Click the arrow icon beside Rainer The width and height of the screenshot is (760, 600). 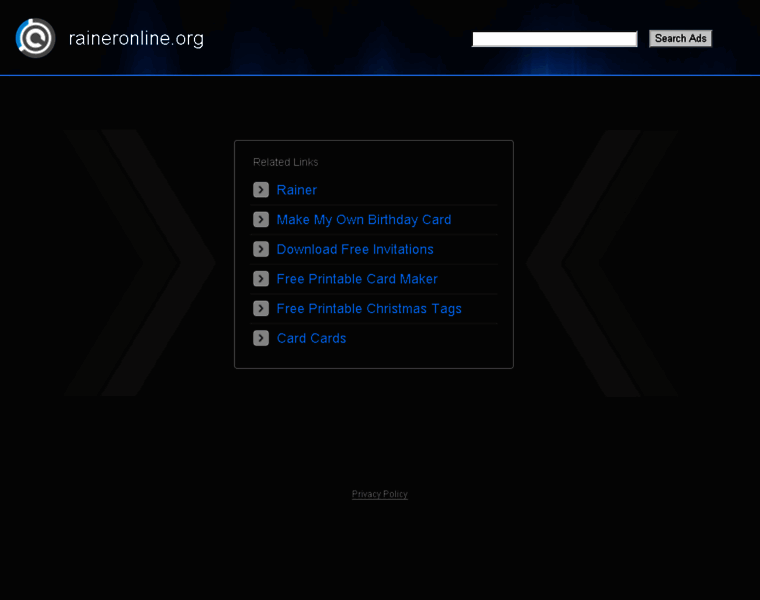coord(261,189)
